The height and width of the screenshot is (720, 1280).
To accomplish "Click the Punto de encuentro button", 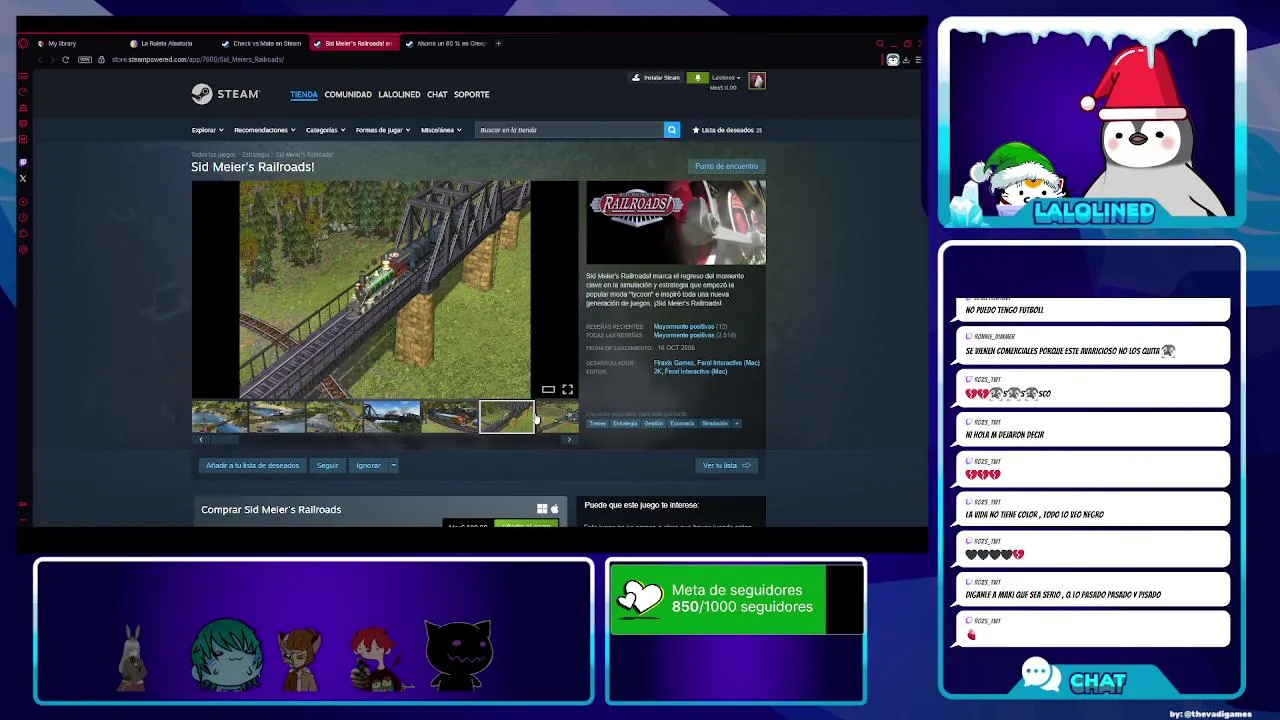I will coord(727,166).
